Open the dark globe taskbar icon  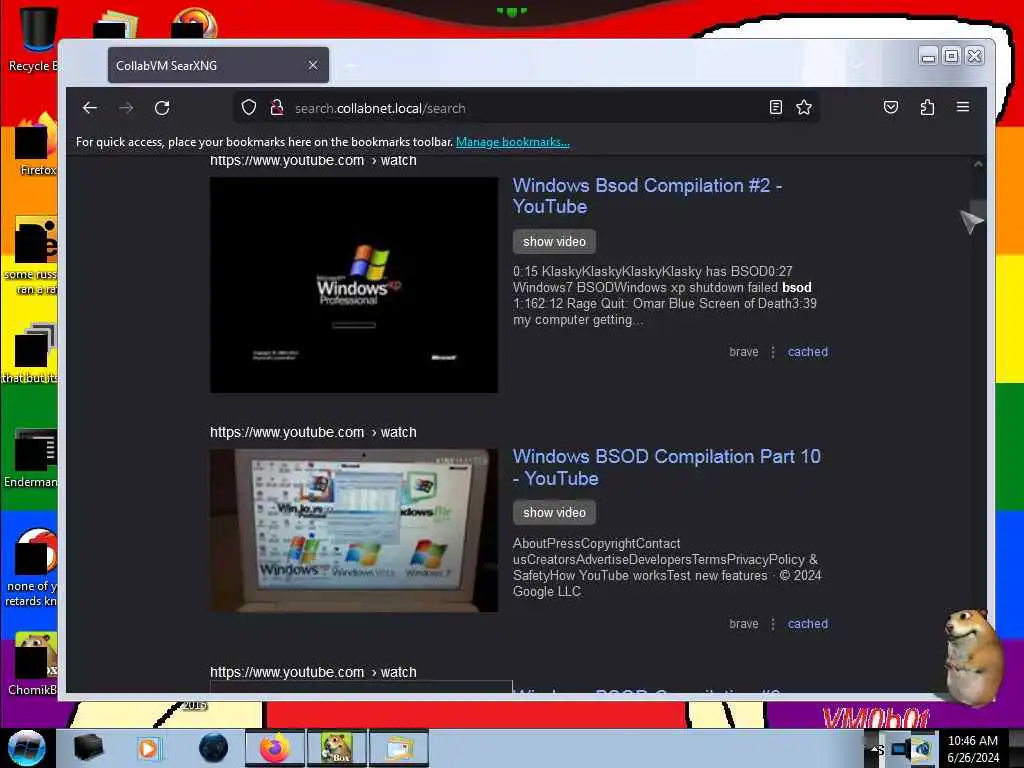pos(214,748)
